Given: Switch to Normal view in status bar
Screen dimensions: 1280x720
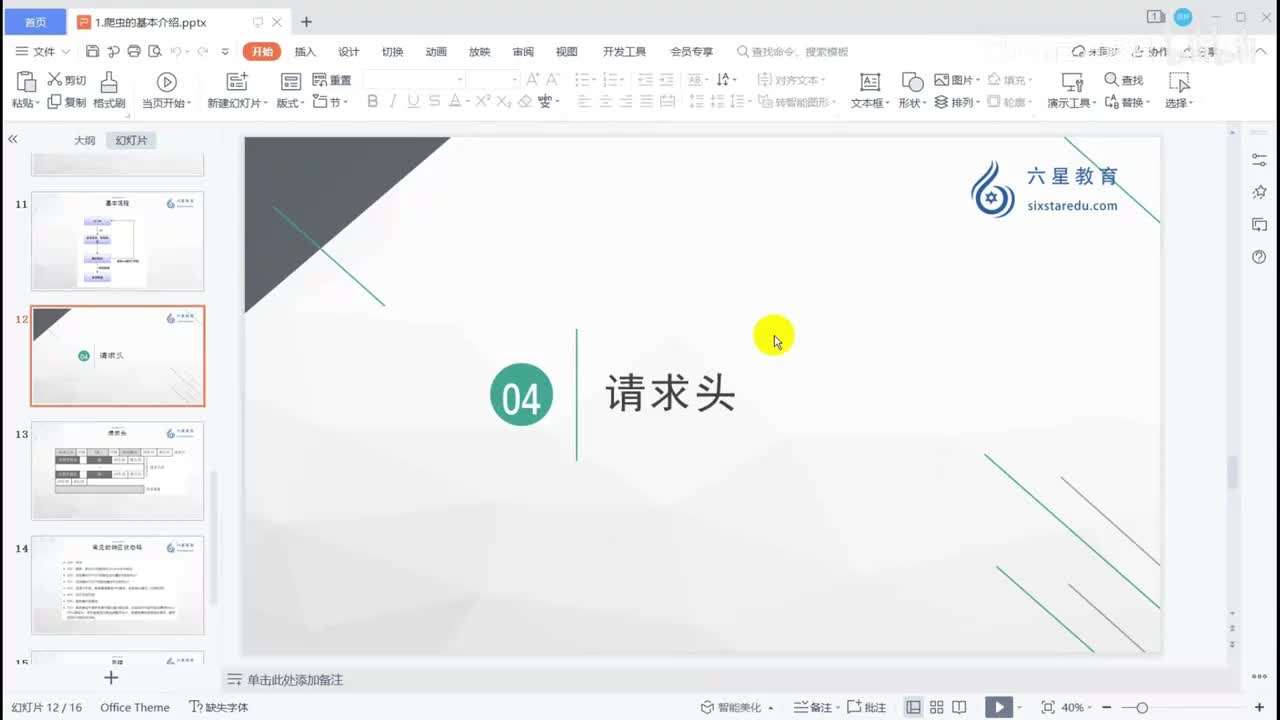Looking at the screenshot, I should pyautogui.click(x=913, y=707).
